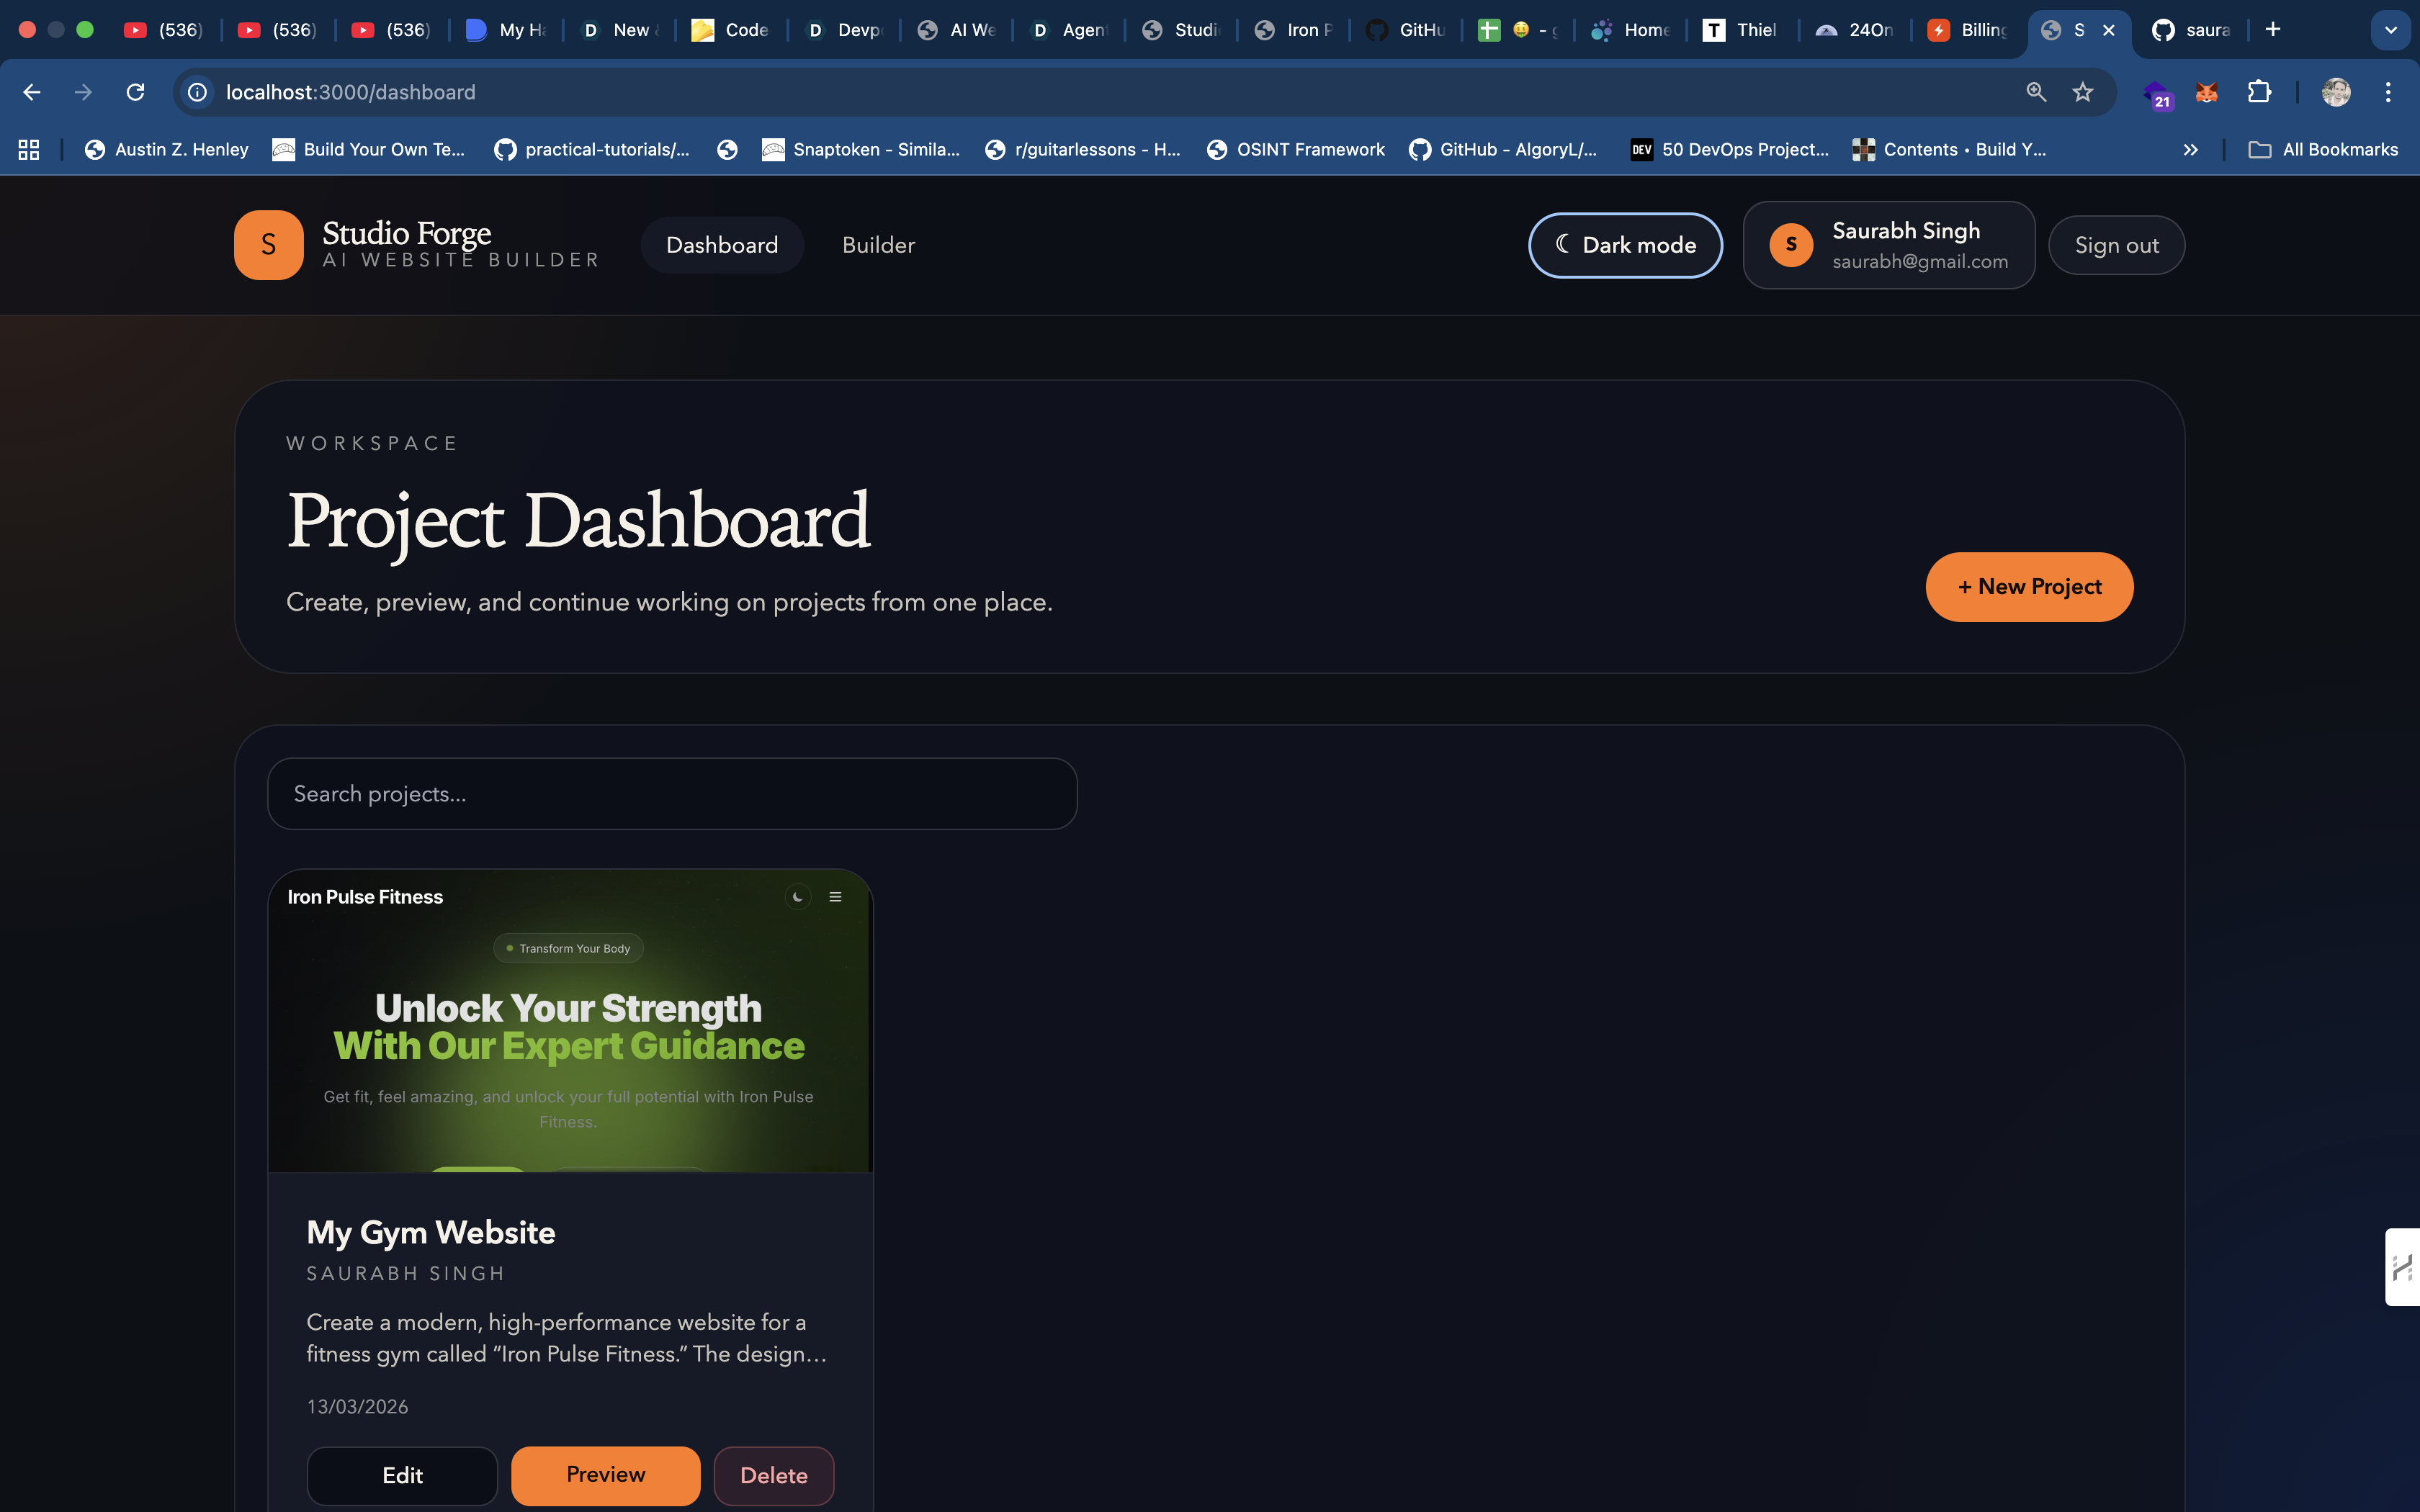Select the Dashboard nav tab
This screenshot has height=1512, width=2420.
(x=721, y=245)
